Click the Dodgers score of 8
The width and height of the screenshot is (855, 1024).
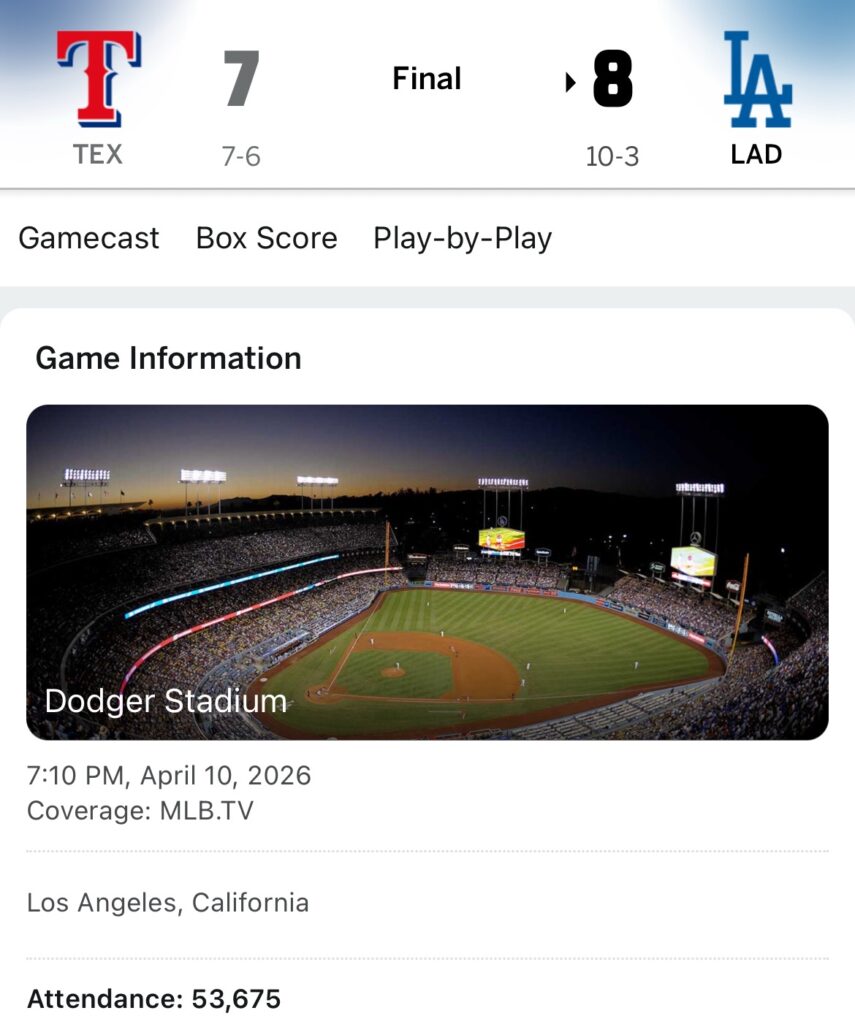(x=612, y=80)
